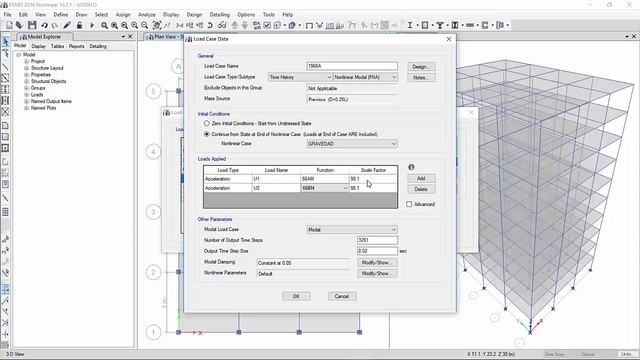Click the cross-brace draw tool in left toolbar
The height and width of the screenshot is (360, 640).
[5, 111]
